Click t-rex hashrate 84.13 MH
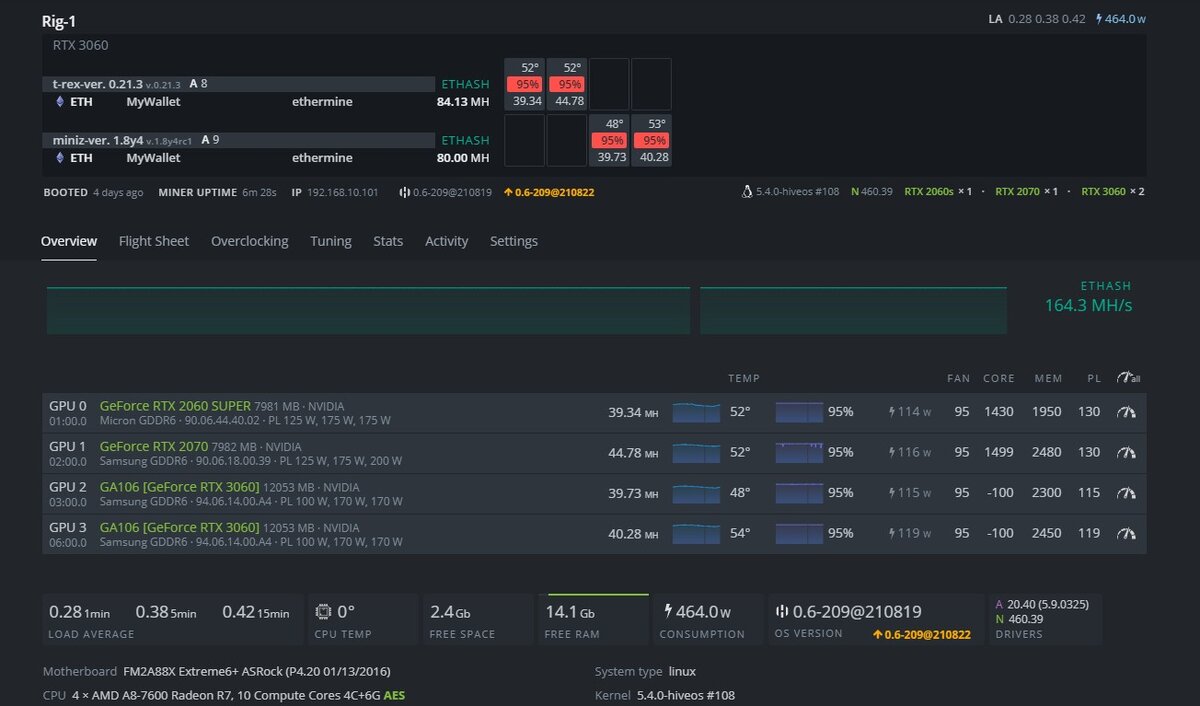The image size is (1200, 706). click(463, 101)
